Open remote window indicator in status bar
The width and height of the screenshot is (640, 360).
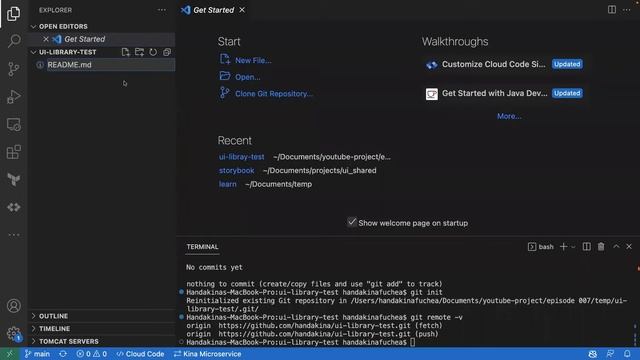coord(9,354)
